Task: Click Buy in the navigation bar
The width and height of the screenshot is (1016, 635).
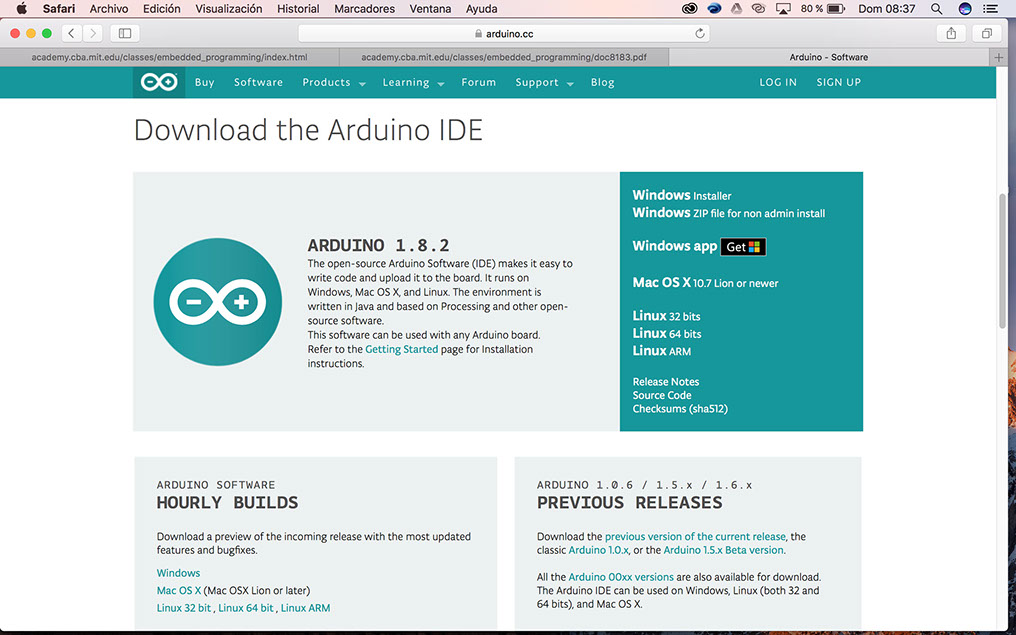Action: click(205, 82)
